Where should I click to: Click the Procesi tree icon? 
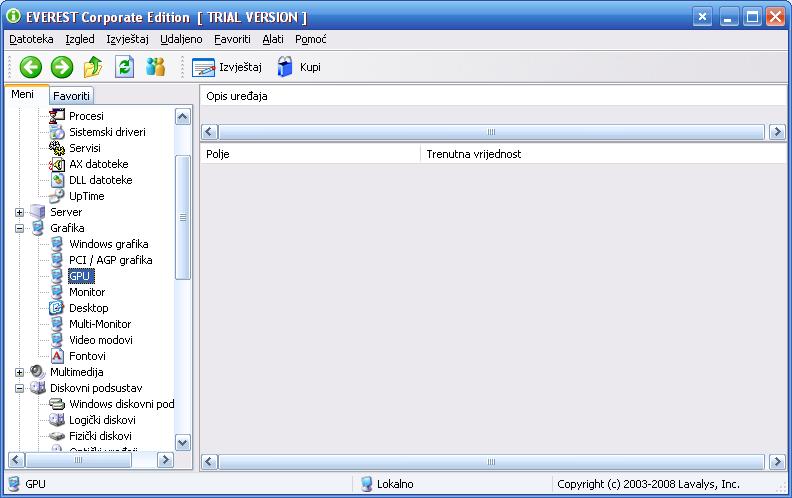click(57, 116)
